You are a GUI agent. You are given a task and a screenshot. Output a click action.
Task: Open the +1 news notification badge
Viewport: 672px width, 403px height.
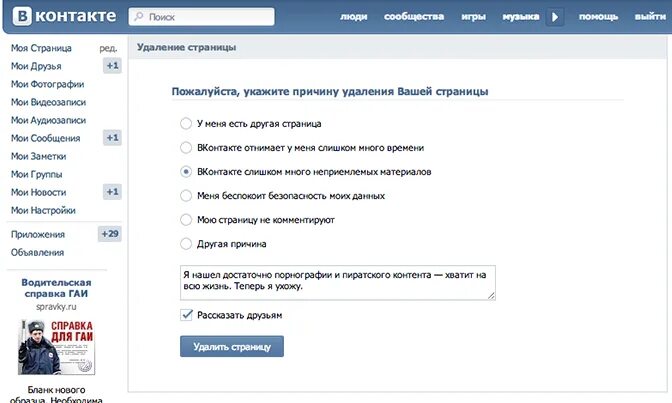112,192
